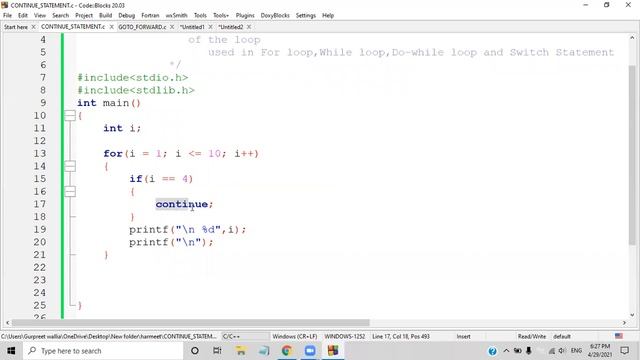This screenshot has width=640, height=360.
Task: Click the continue keyword on line 17
Action: [x=182, y=204]
